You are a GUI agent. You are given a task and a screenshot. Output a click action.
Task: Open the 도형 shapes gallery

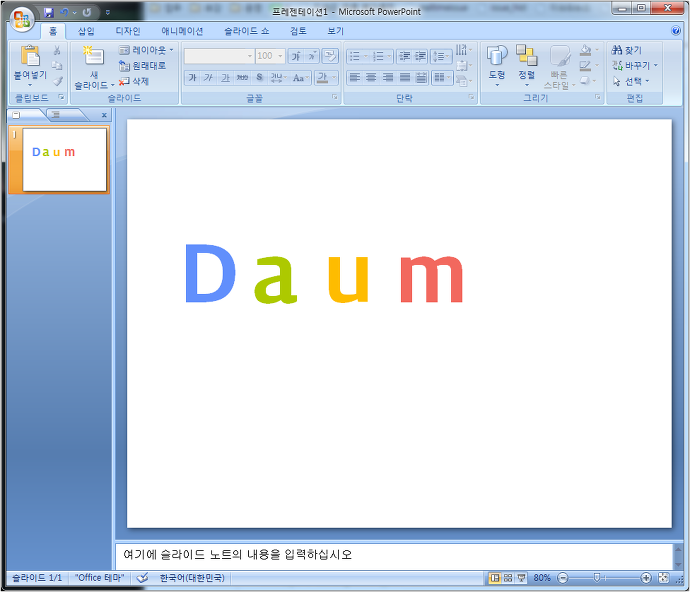pyautogui.click(x=497, y=65)
